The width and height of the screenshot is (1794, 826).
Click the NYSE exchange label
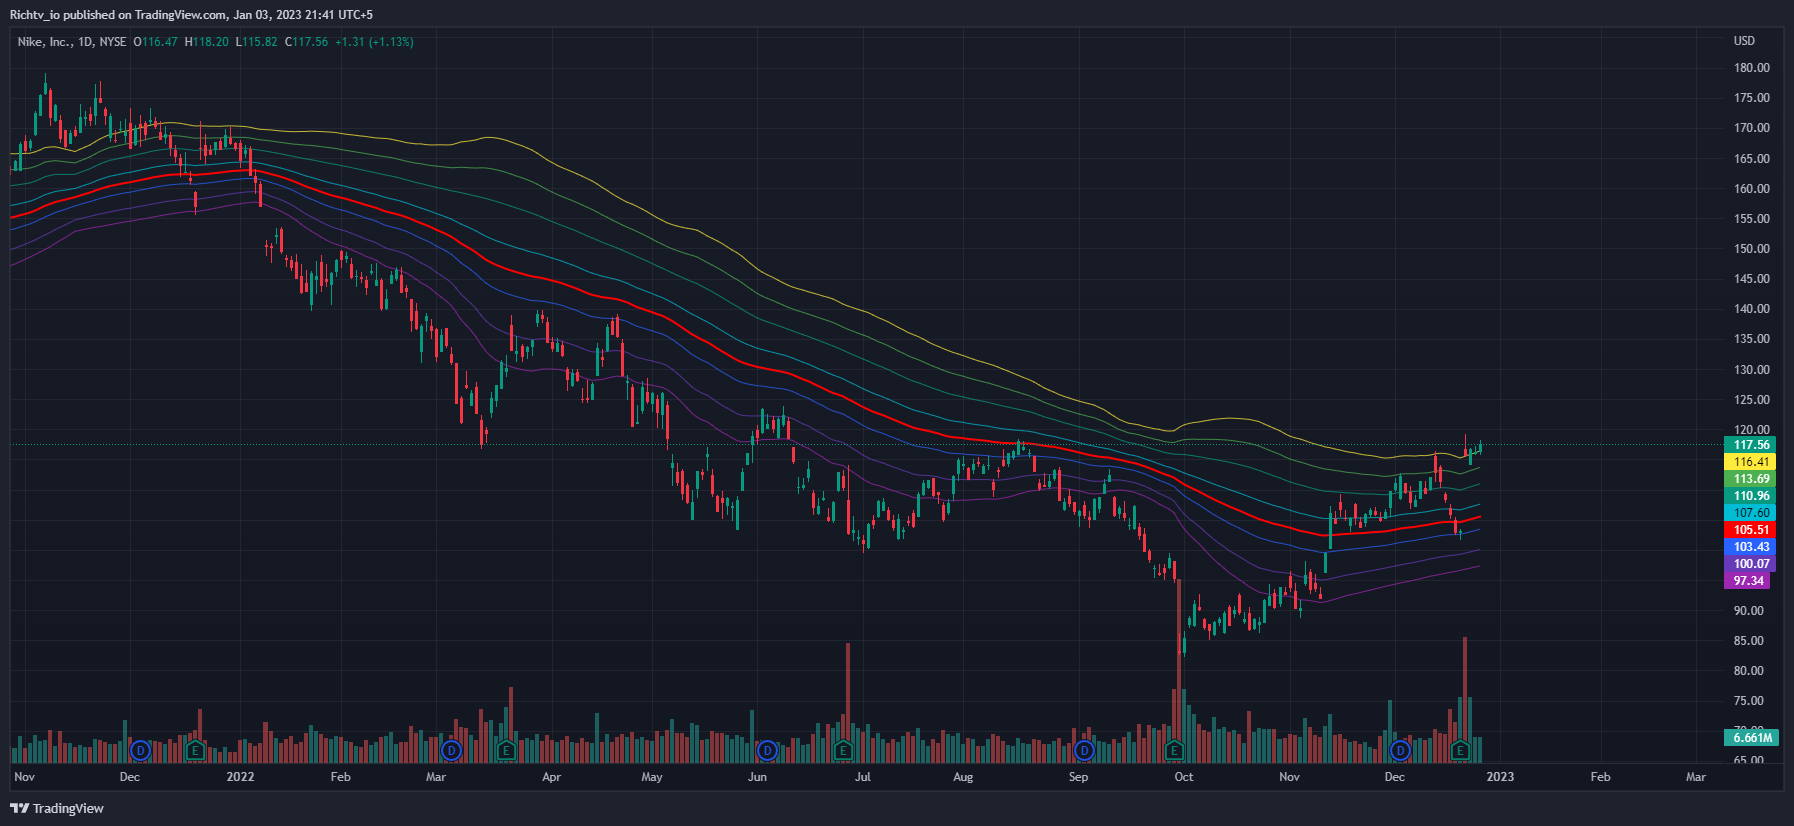click(x=113, y=42)
